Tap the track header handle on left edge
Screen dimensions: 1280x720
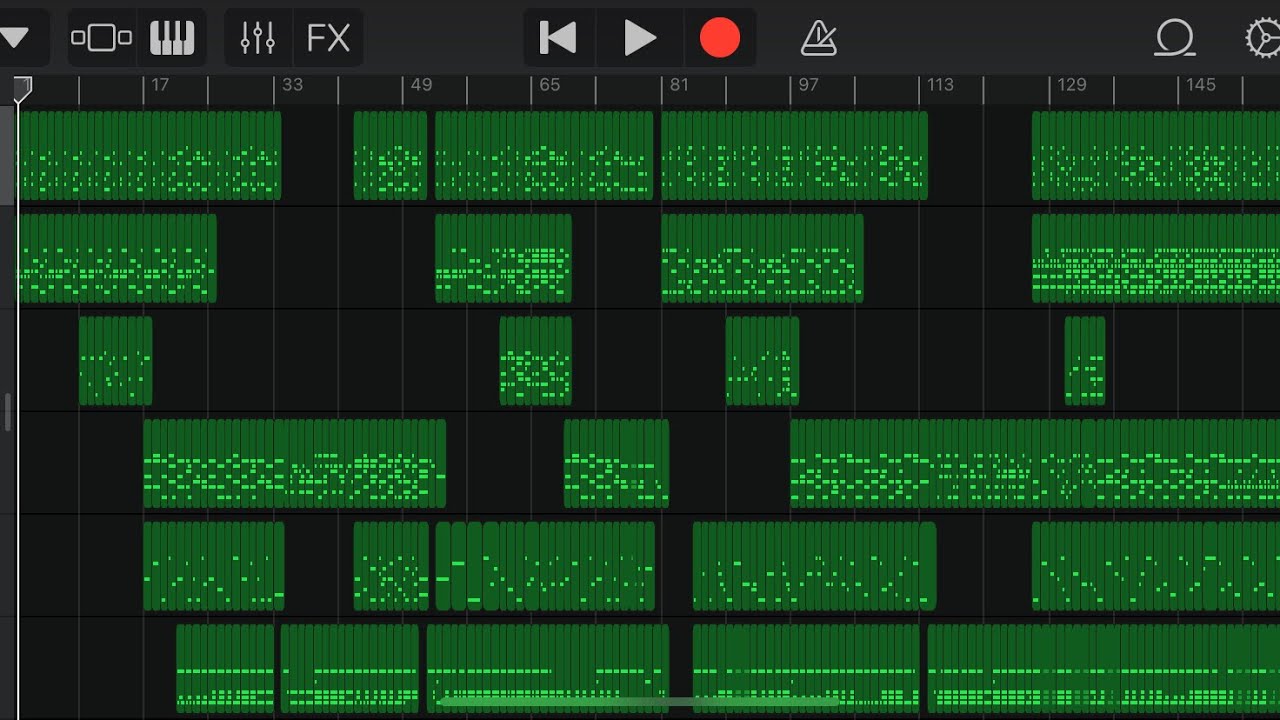tap(7, 412)
